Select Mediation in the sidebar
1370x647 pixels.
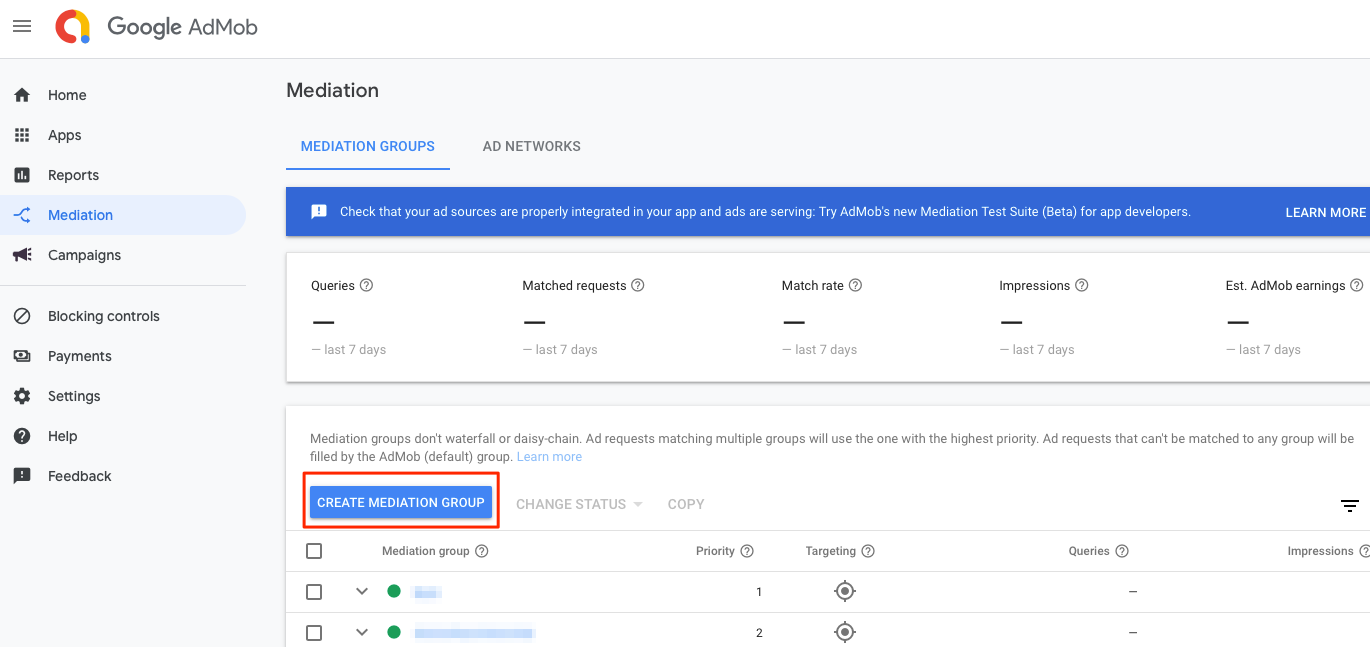tap(123, 215)
